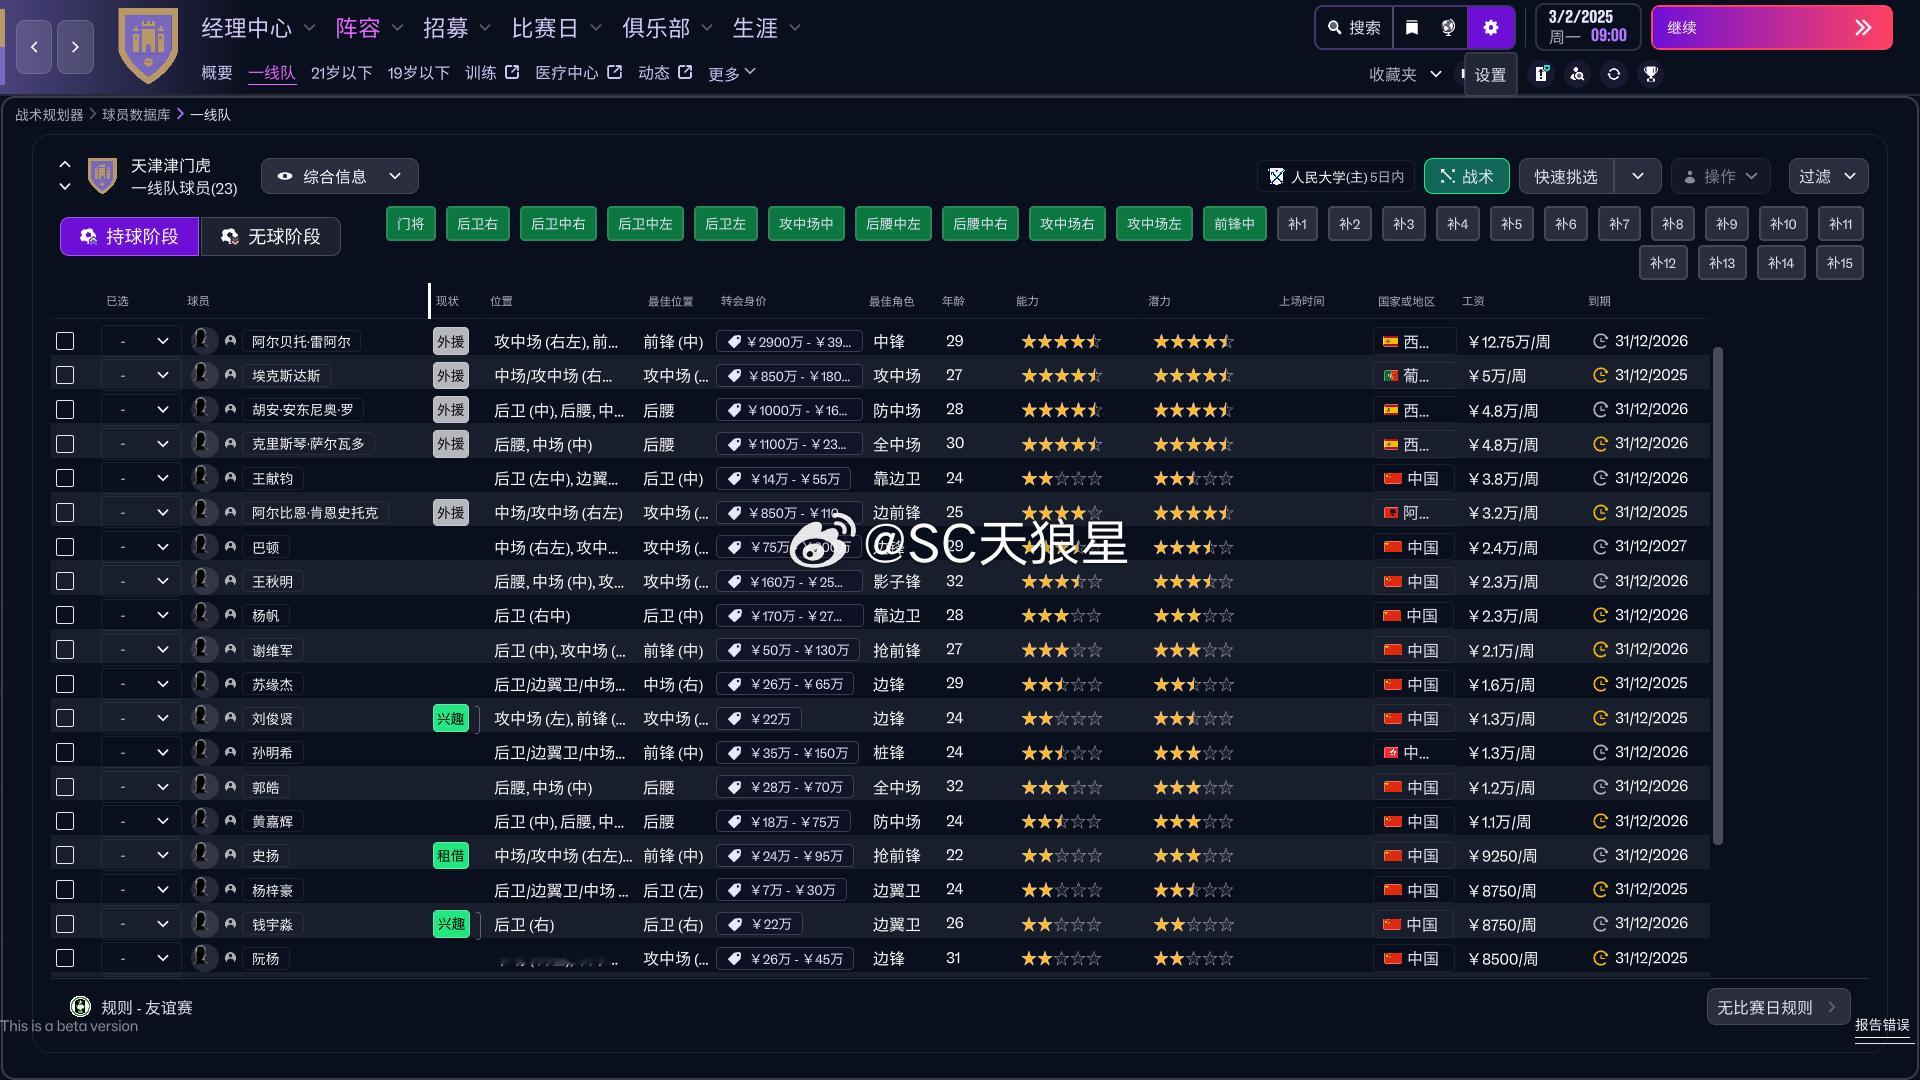Image resolution: width=1920 pixels, height=1080 pixels.
Task: Check the box for player 郭皓
Action: tap(65, 787)
